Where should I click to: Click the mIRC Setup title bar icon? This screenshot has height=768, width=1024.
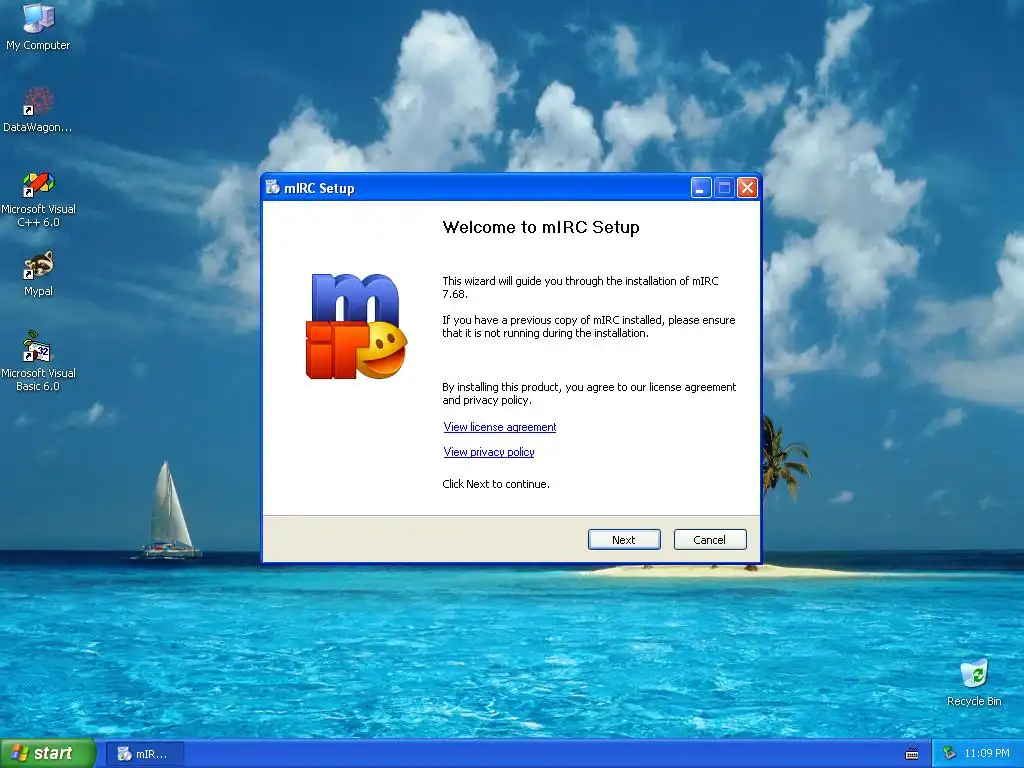point(272,187)
